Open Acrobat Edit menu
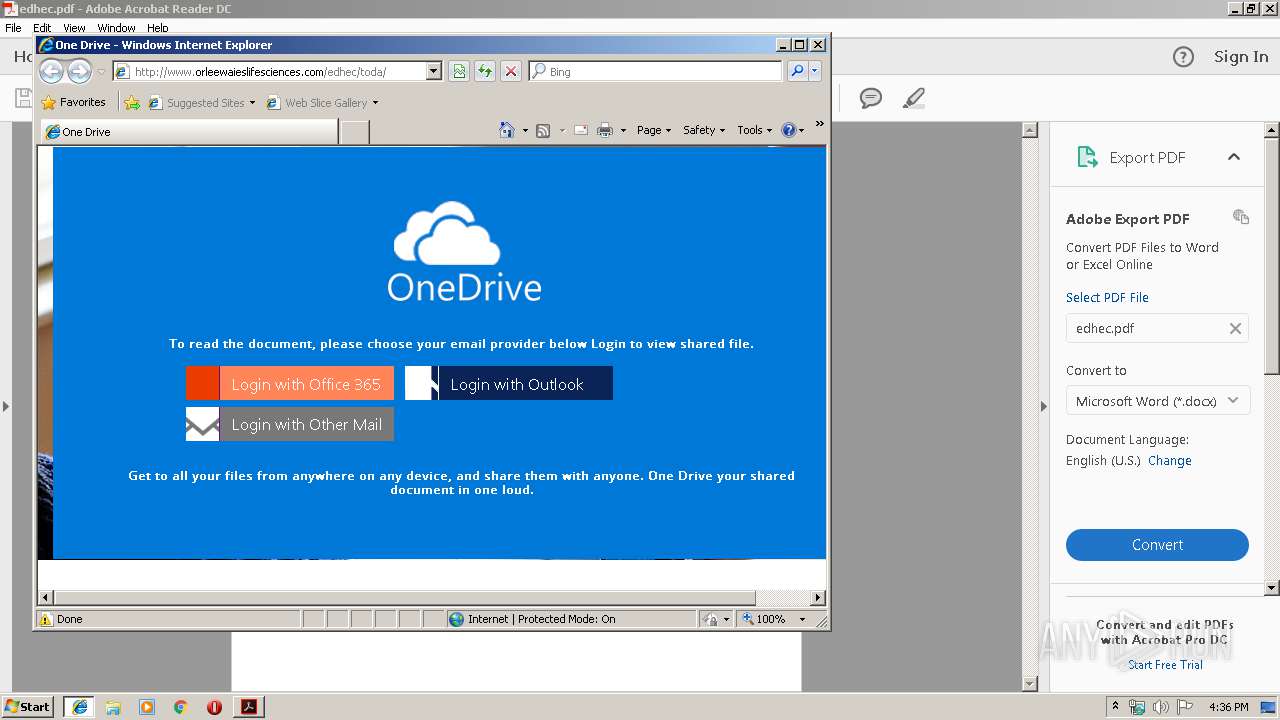 (x=42, y=28)
